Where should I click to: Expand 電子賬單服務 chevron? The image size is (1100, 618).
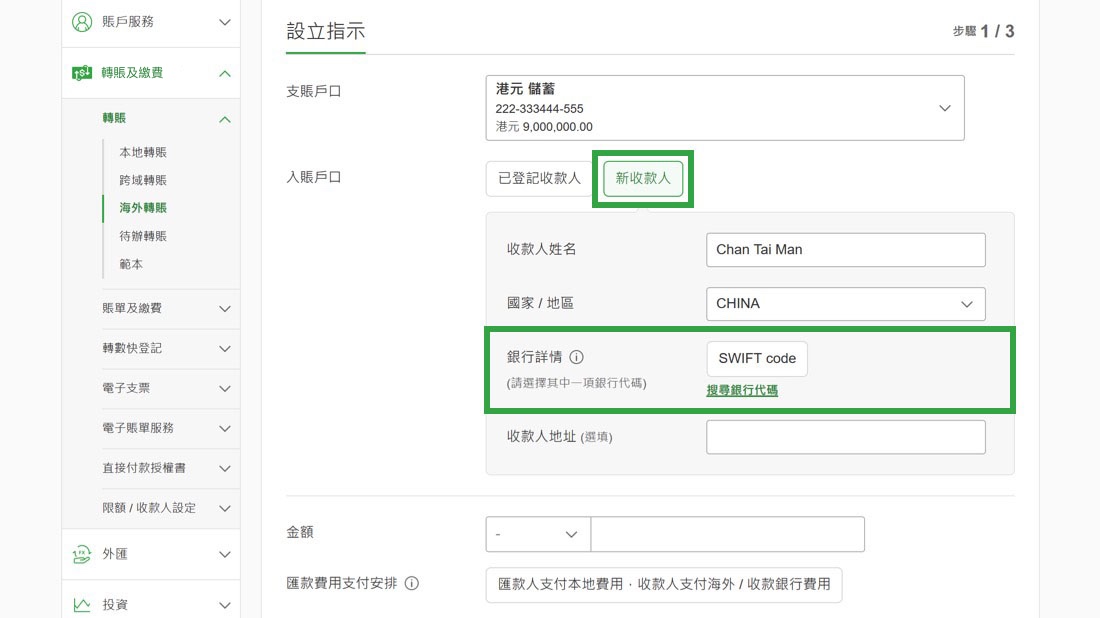pos(224,429)
